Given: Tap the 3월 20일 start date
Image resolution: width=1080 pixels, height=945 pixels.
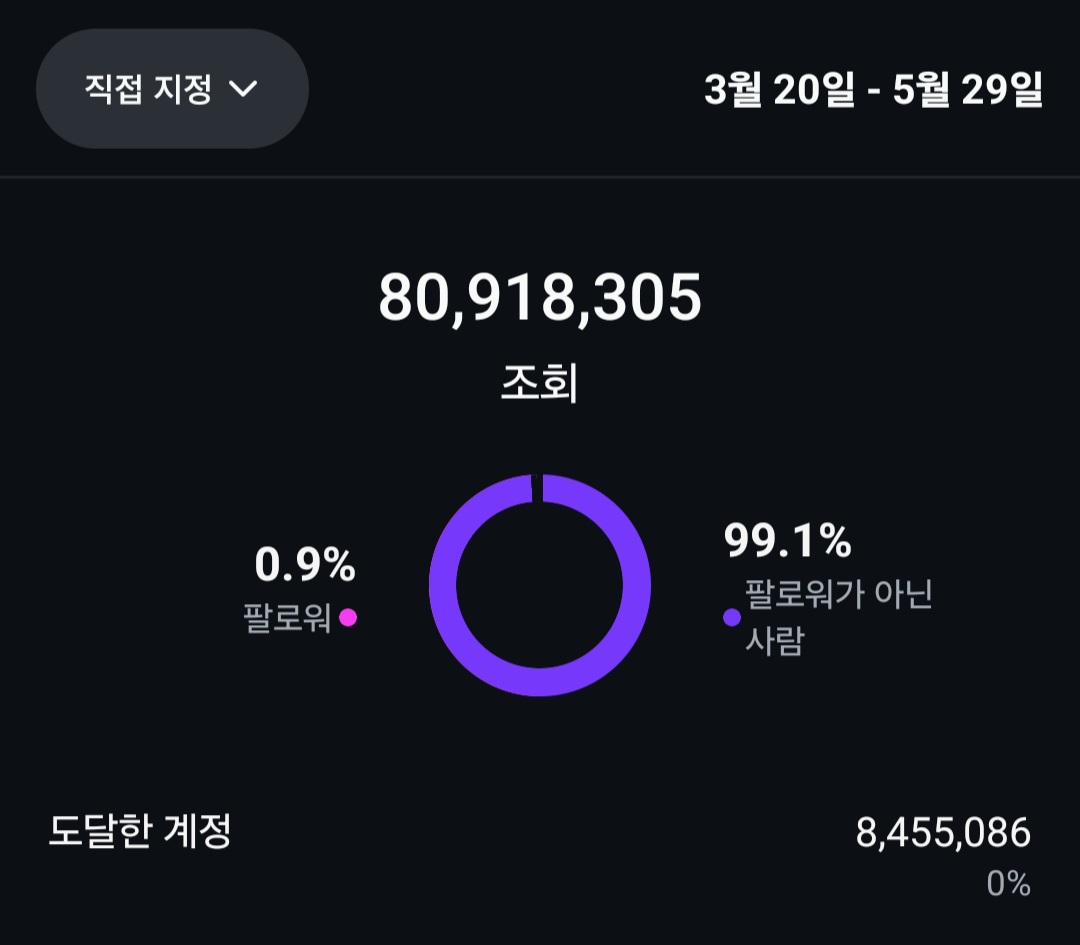Looking at the screenshot, I should click(780, 90).
